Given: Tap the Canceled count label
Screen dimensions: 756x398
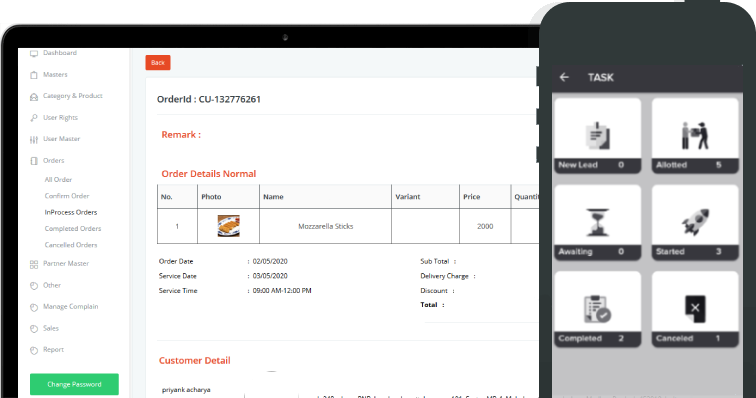Looking at the screenshot, I should point(695,339).
